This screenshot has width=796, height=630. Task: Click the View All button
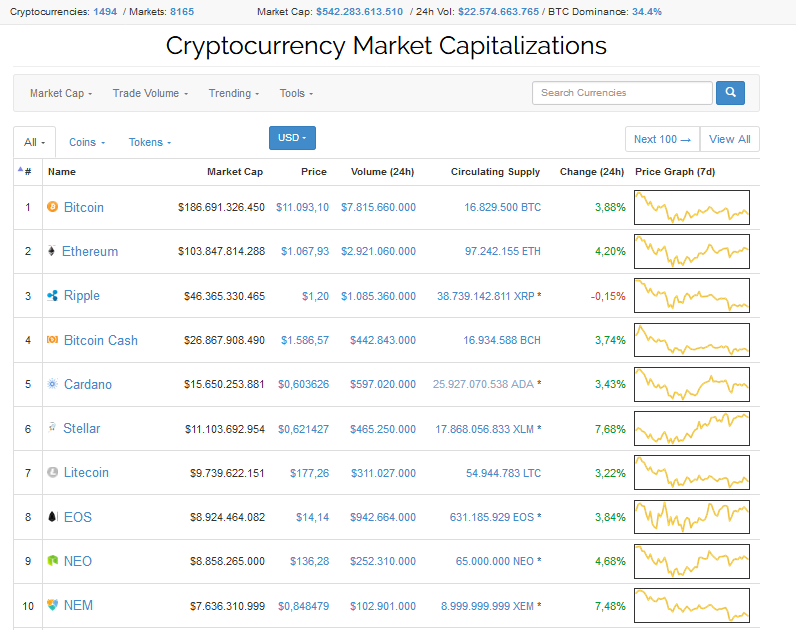pyautogui.click(x=729, y=139)
